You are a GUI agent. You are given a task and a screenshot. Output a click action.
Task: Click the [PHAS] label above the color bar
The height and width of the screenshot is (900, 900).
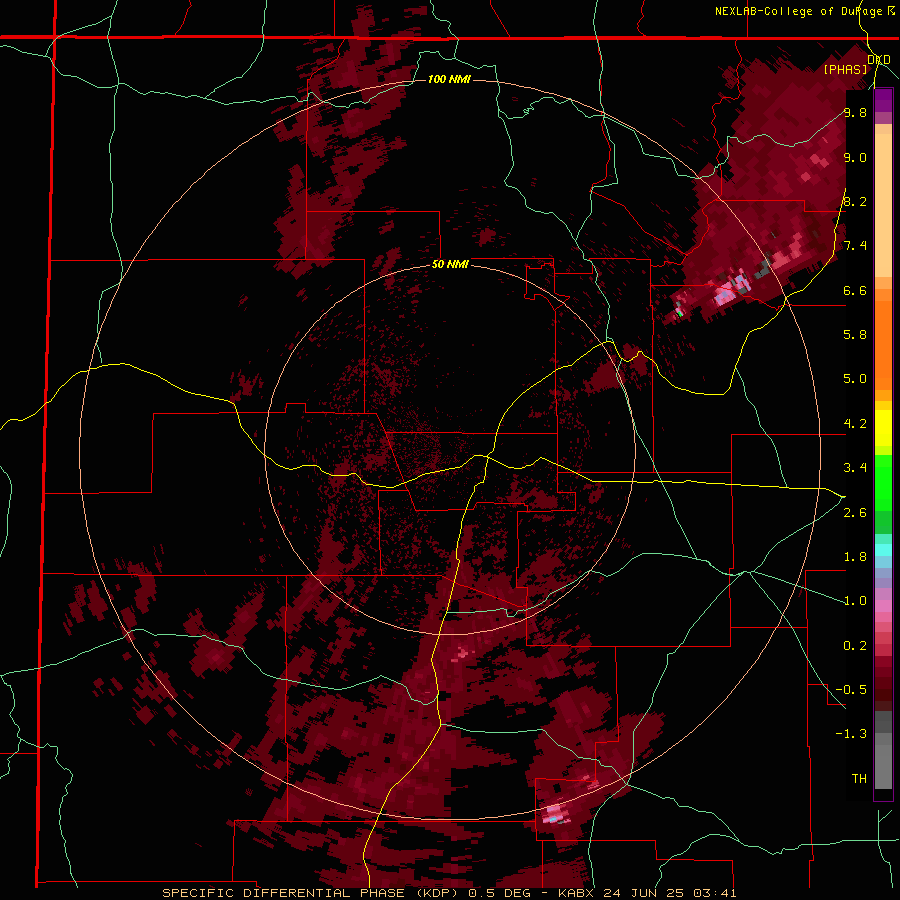845,69
